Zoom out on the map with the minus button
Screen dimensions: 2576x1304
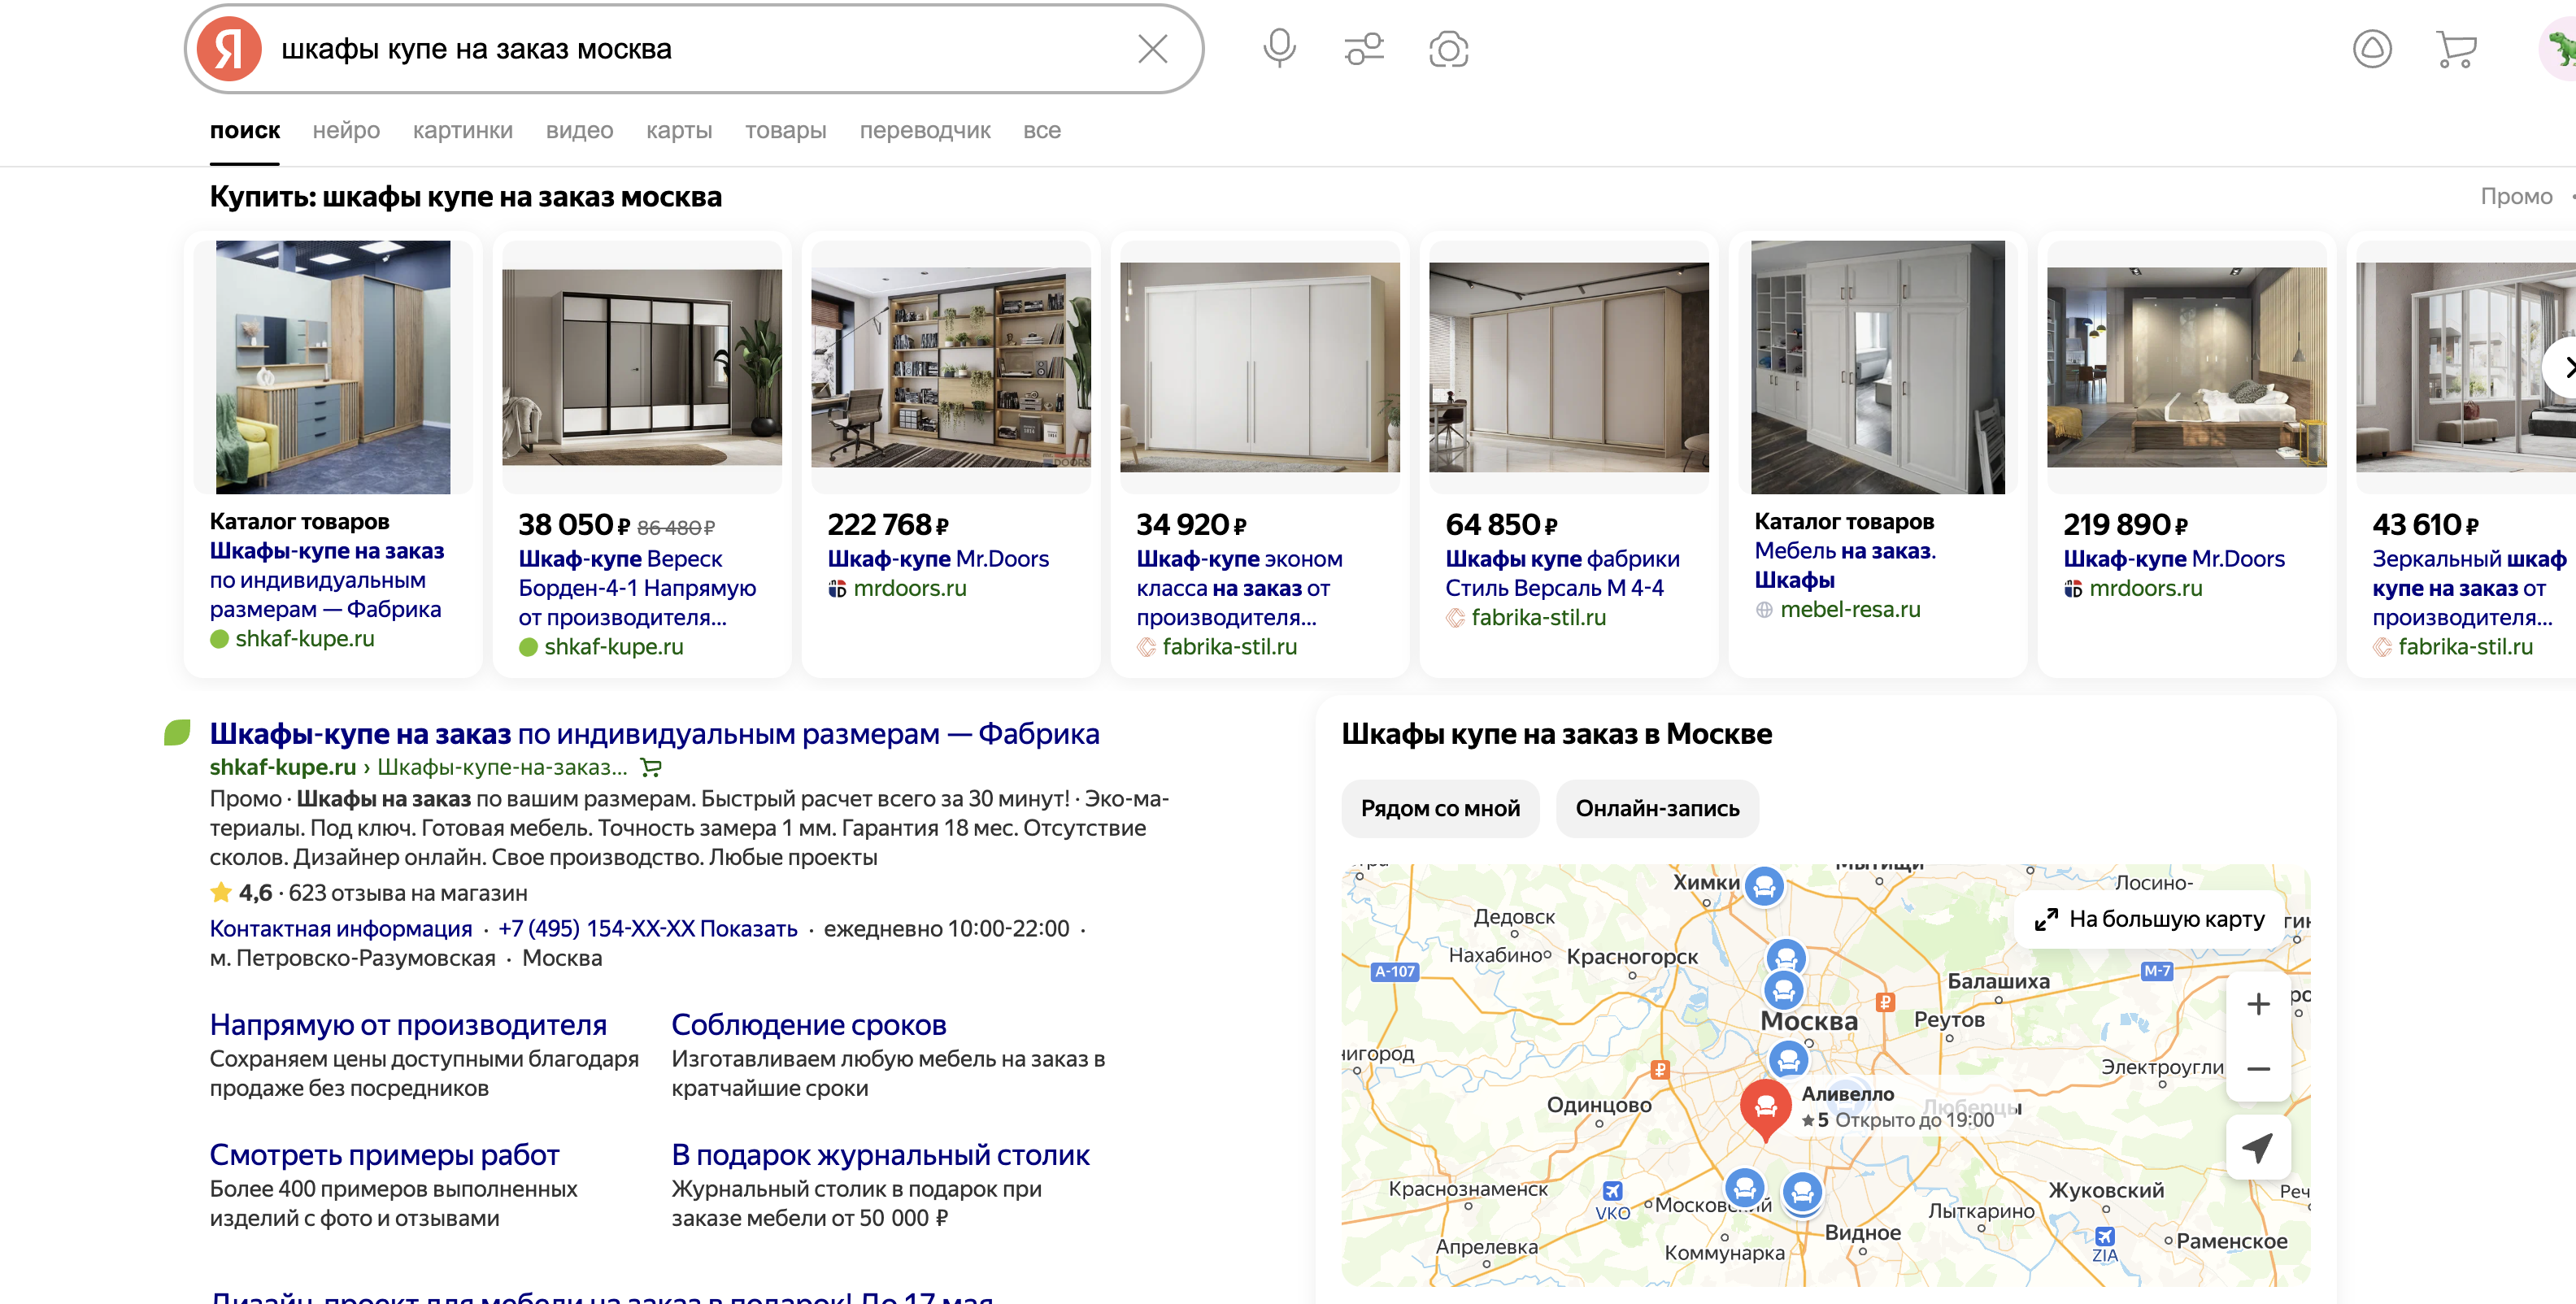[2258, 1069]
